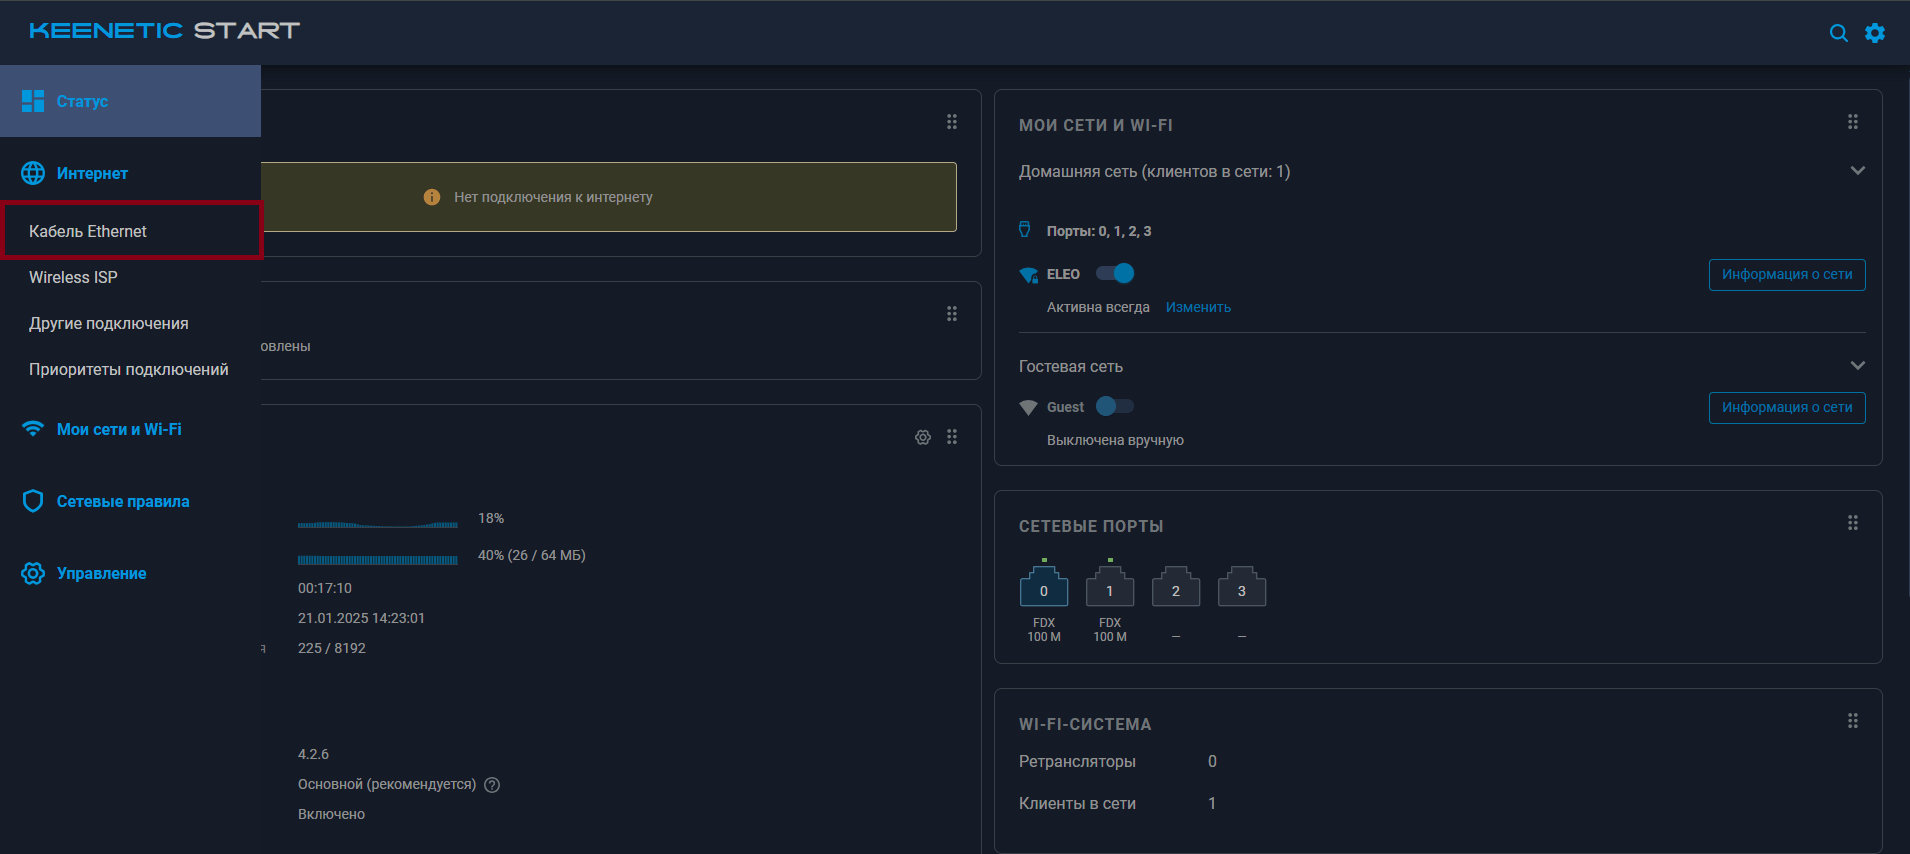Enable the Guest network toggle
Viewport: 1910px width, 854px height.
coord(1115,406)
